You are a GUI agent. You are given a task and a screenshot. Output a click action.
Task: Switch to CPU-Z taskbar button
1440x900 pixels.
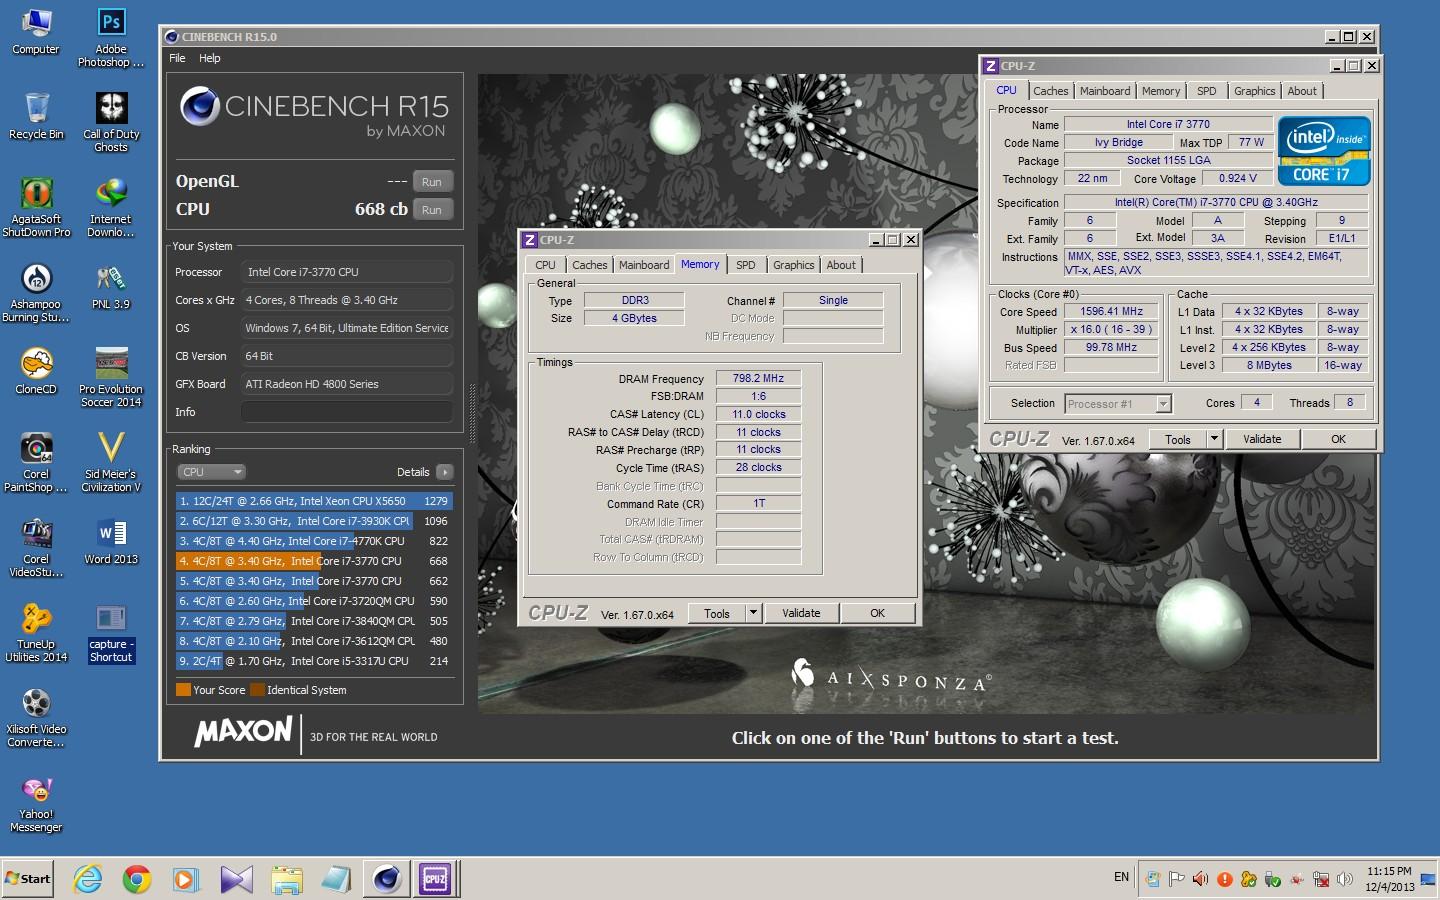[x=435, y=879]
